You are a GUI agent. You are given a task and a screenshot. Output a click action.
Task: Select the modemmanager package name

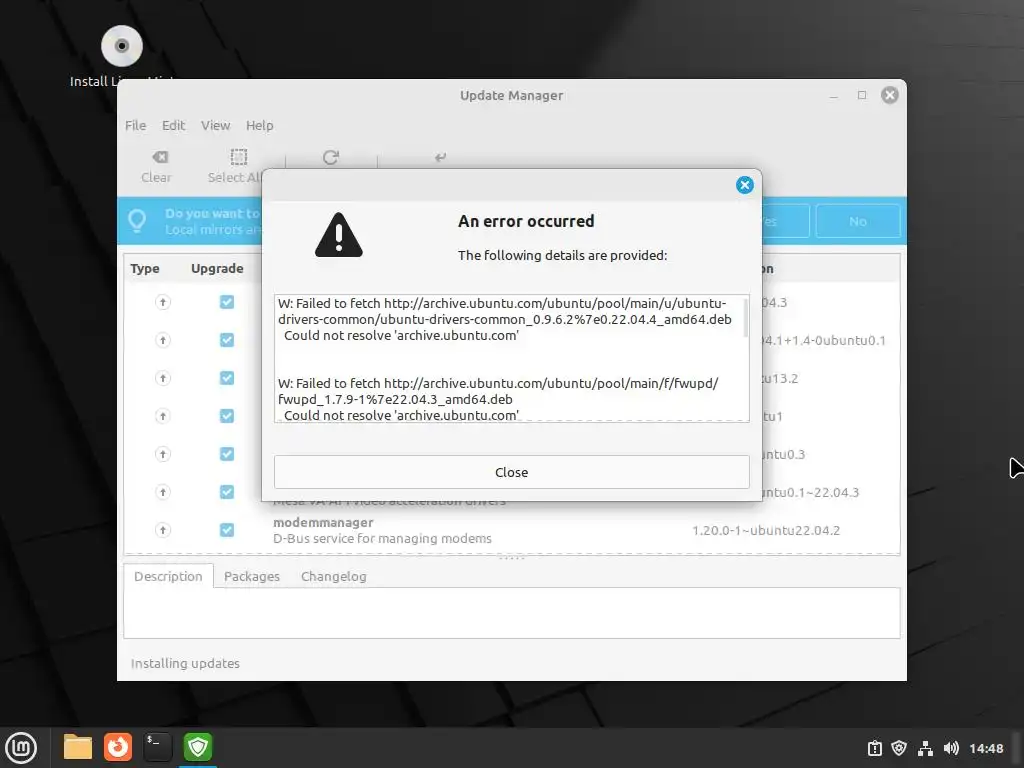click(x=323, y=522)
